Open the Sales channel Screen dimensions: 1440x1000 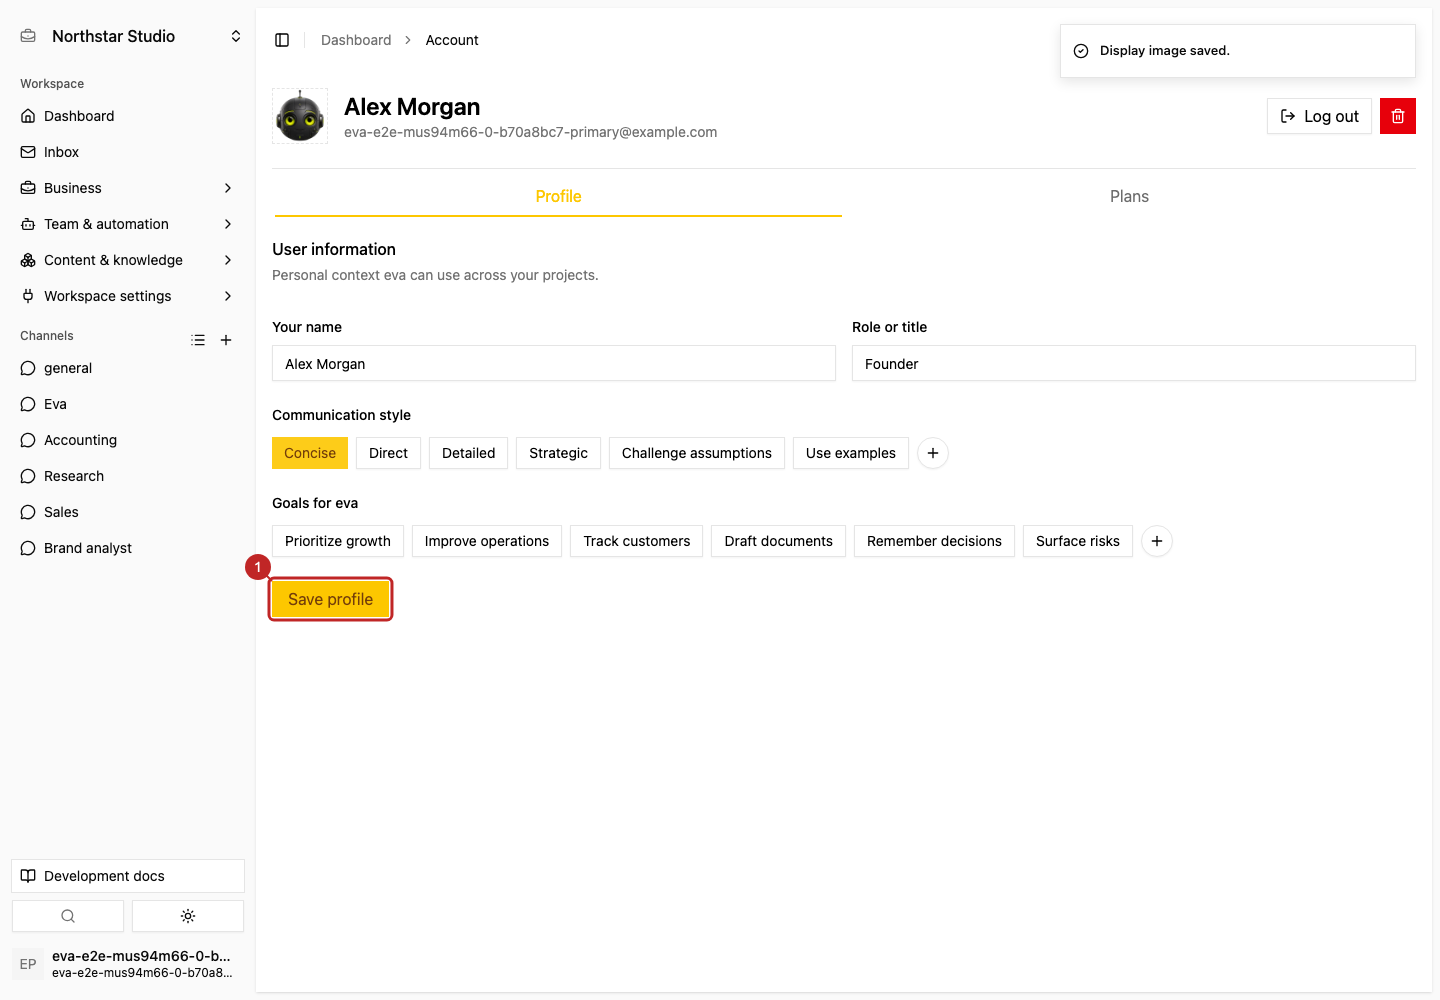click(x=128, y=512)
